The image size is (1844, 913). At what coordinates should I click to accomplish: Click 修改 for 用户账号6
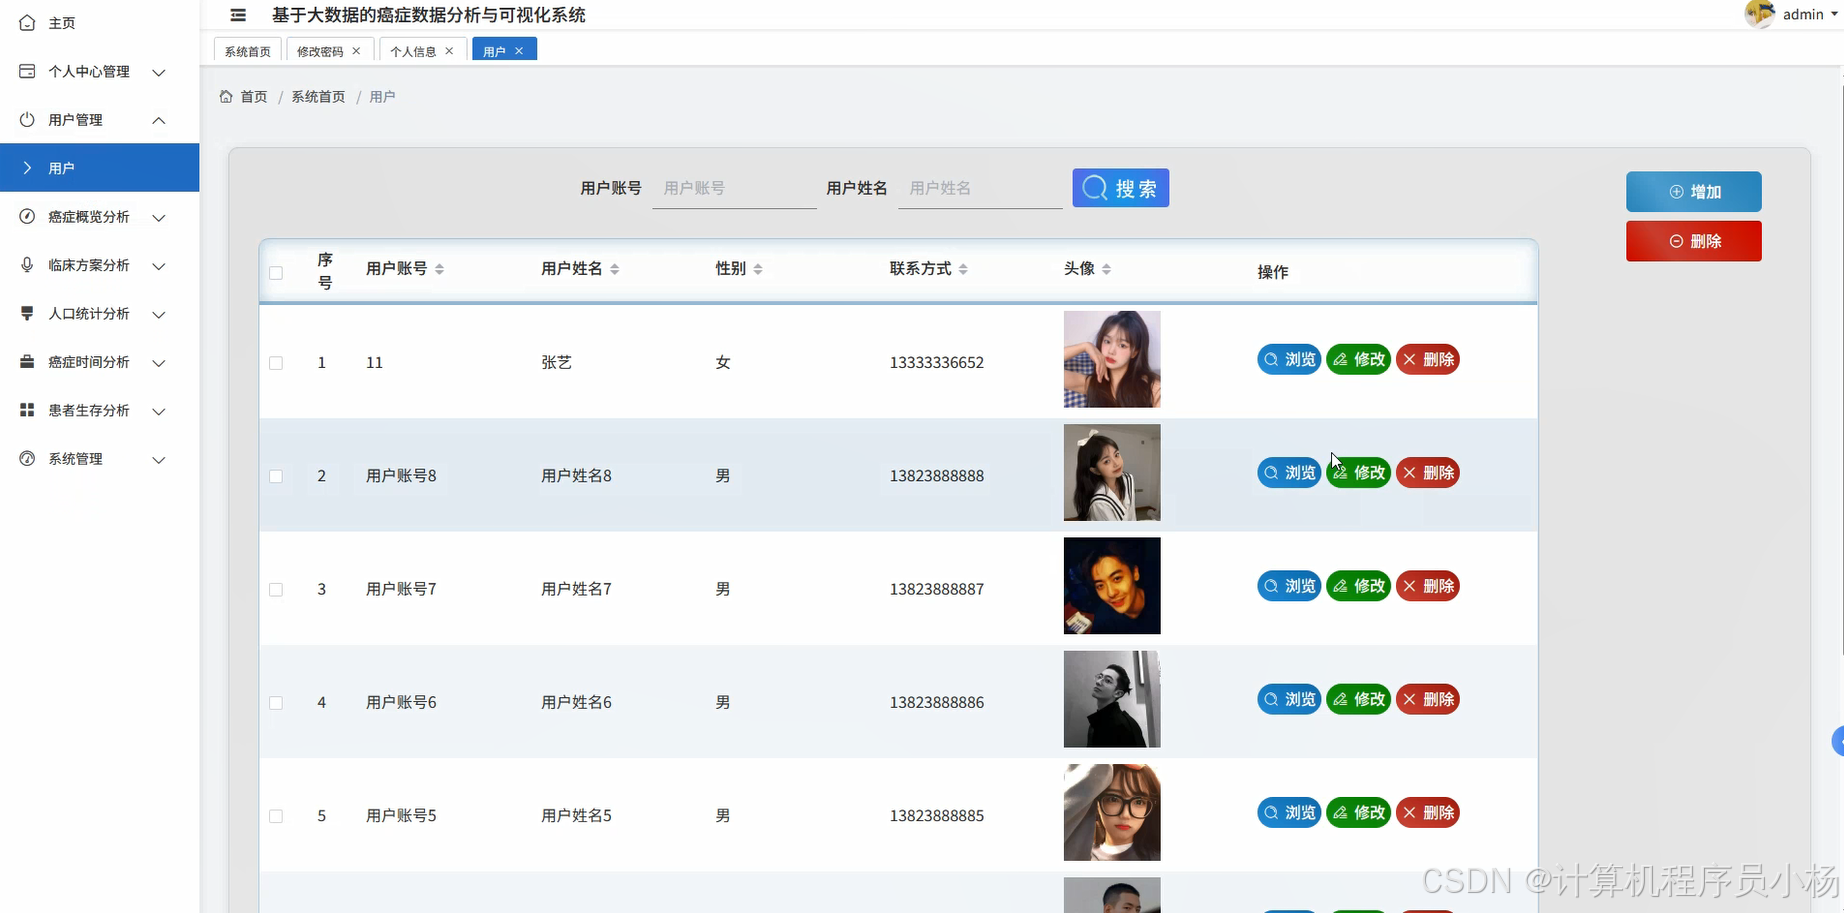(1359, 699)
